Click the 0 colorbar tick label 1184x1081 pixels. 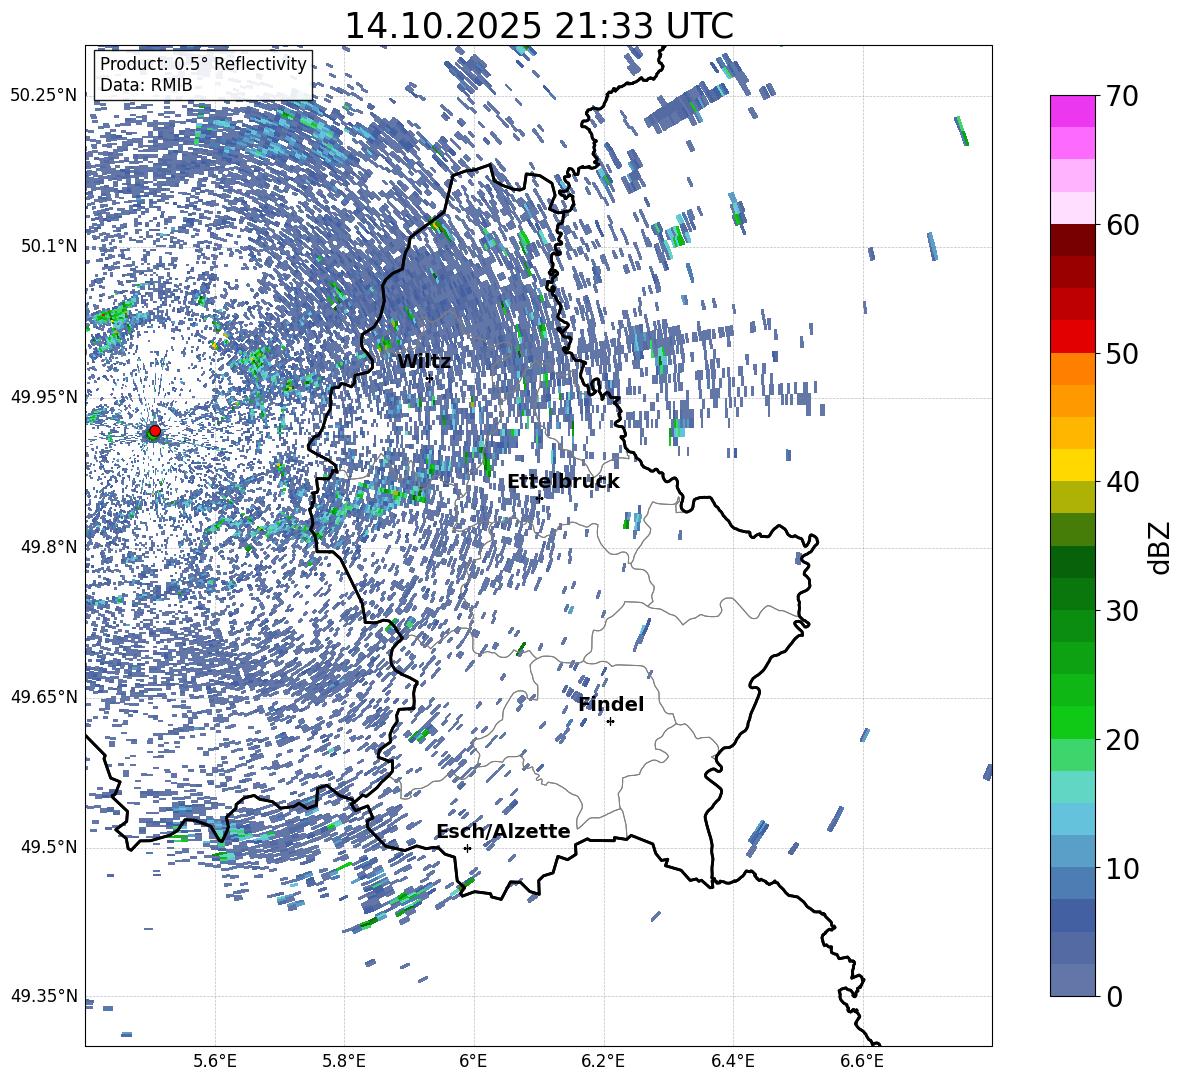click(x=1114, y=996)
